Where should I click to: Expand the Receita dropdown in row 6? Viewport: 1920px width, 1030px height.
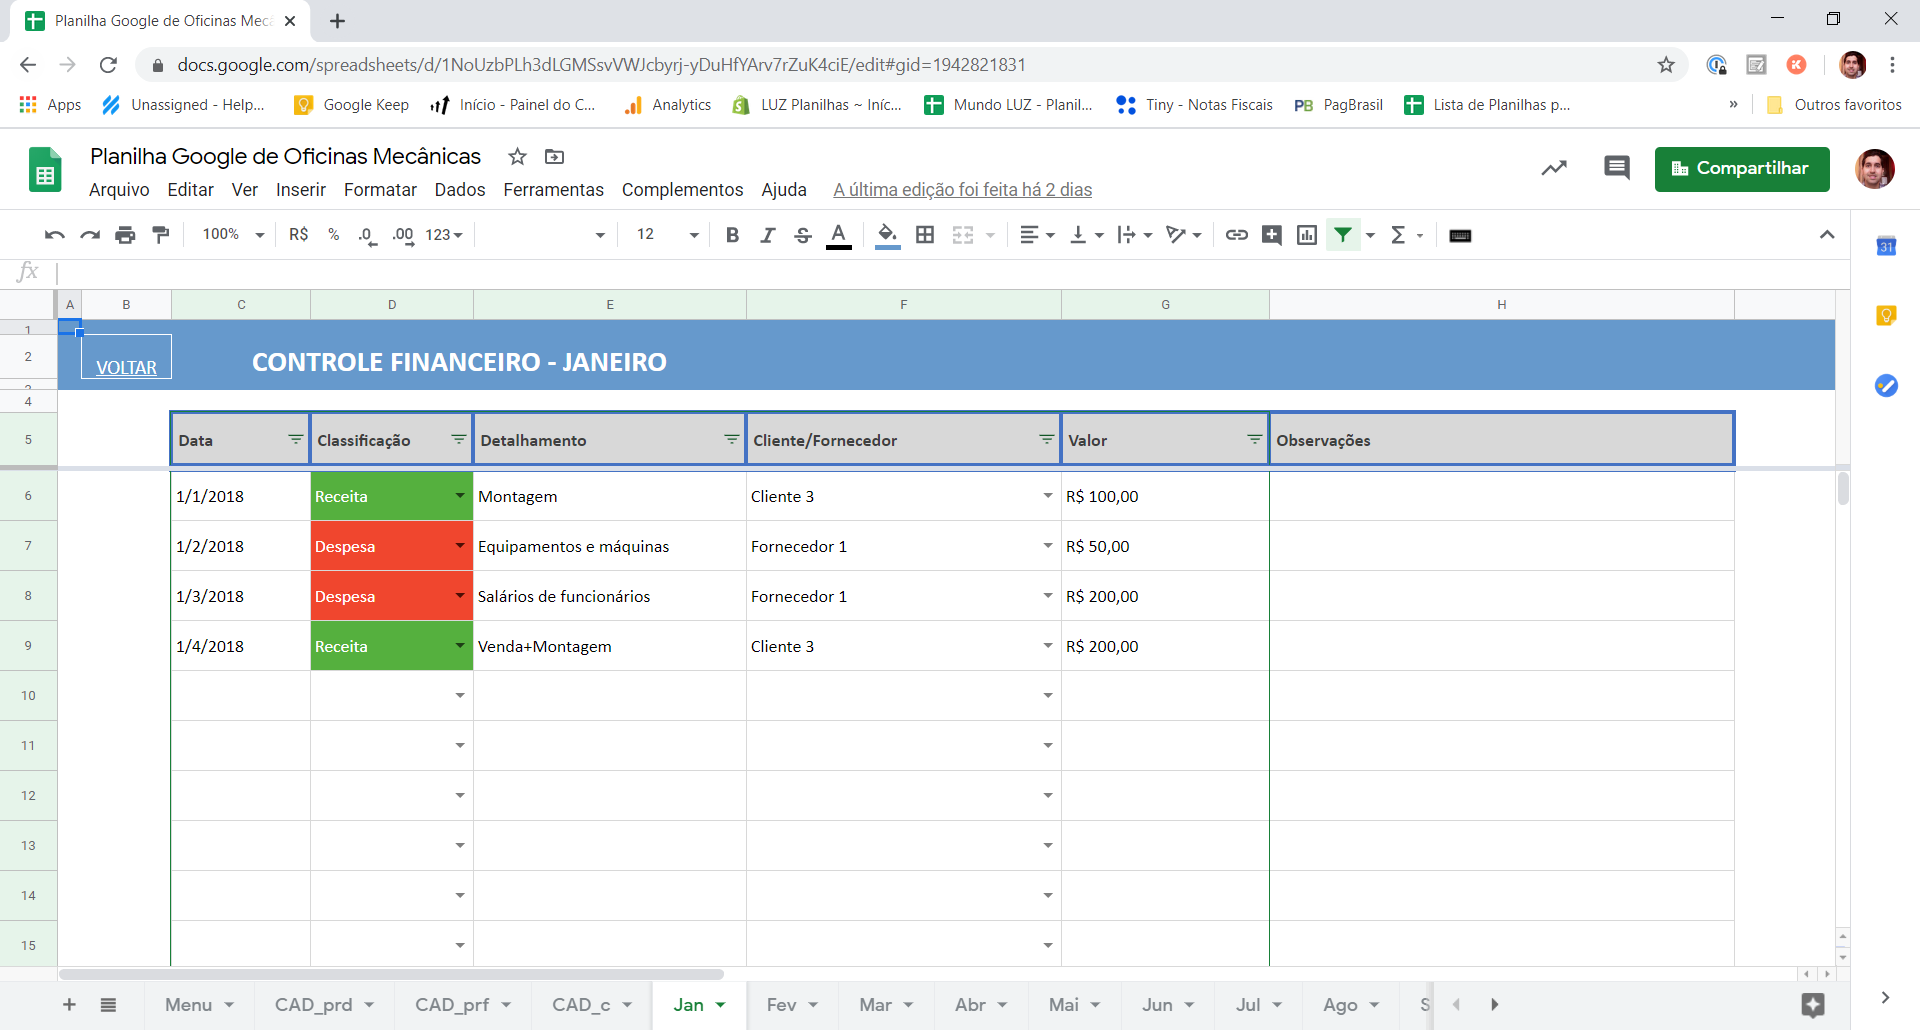click(460, 496)
